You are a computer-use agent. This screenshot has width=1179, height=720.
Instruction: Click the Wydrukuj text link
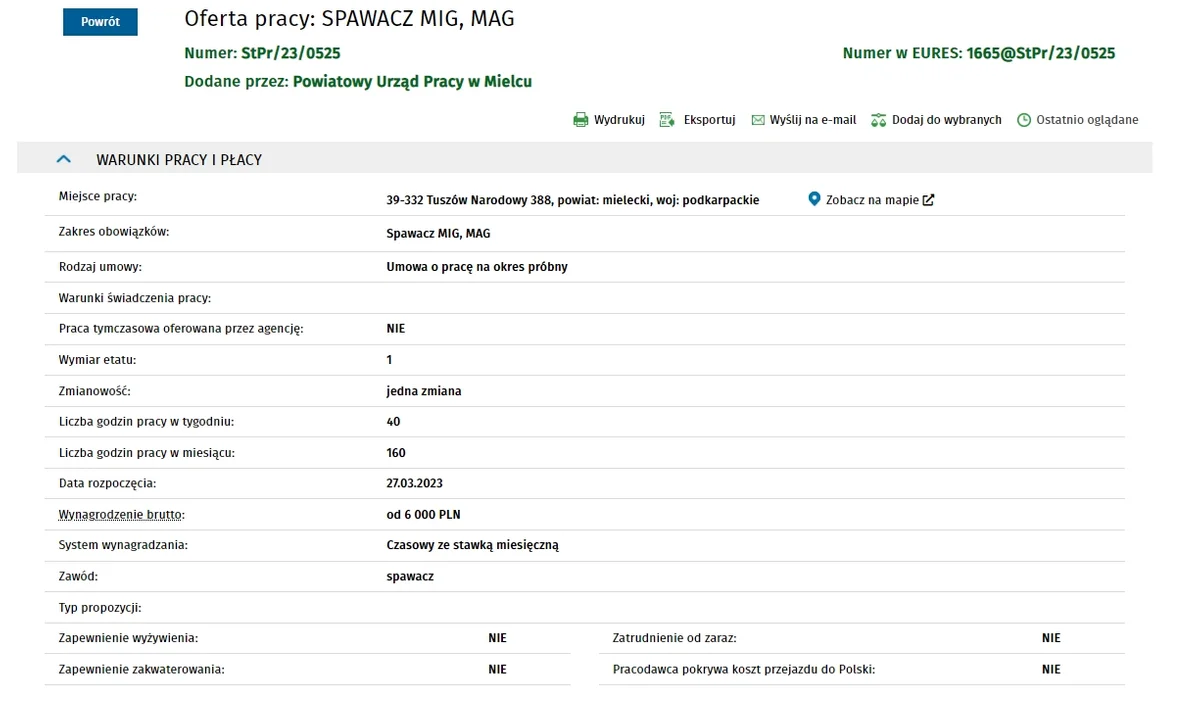(619, 120)
